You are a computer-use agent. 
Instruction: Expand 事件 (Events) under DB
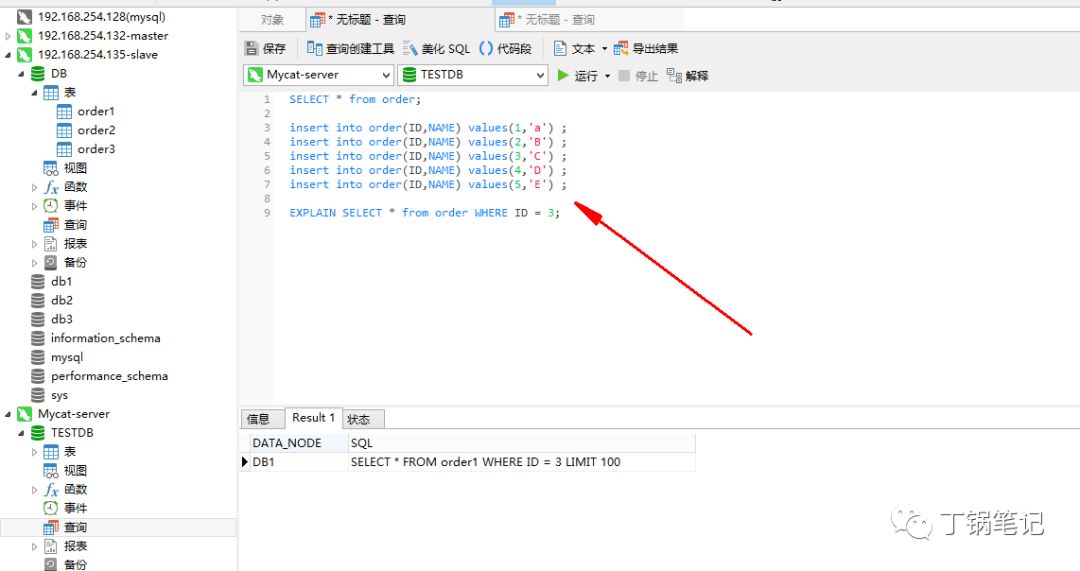tap(34, 205)
